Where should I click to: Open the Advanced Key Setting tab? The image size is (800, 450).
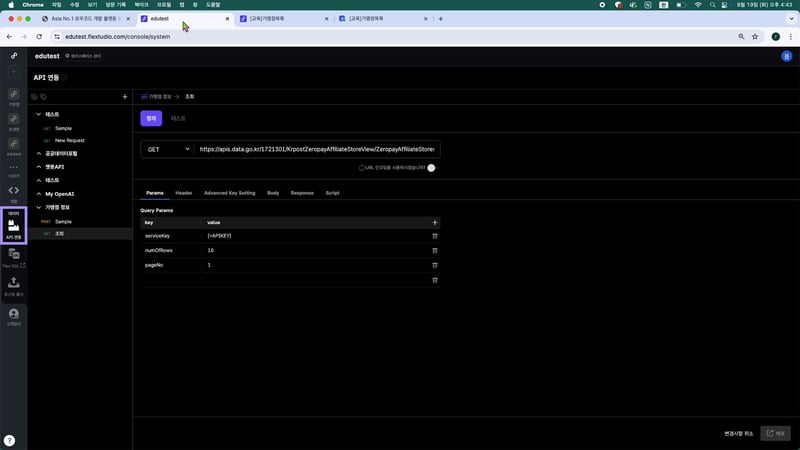click(229, 192)
